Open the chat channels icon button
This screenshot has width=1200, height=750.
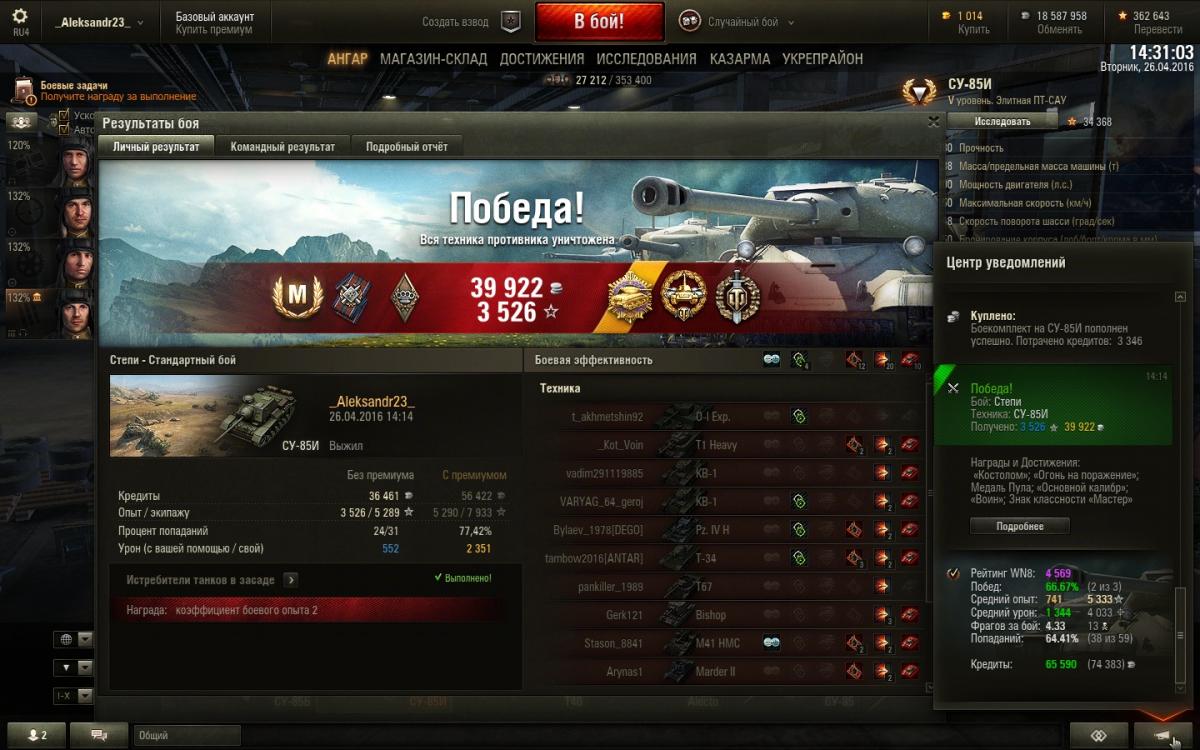[99, 735]
